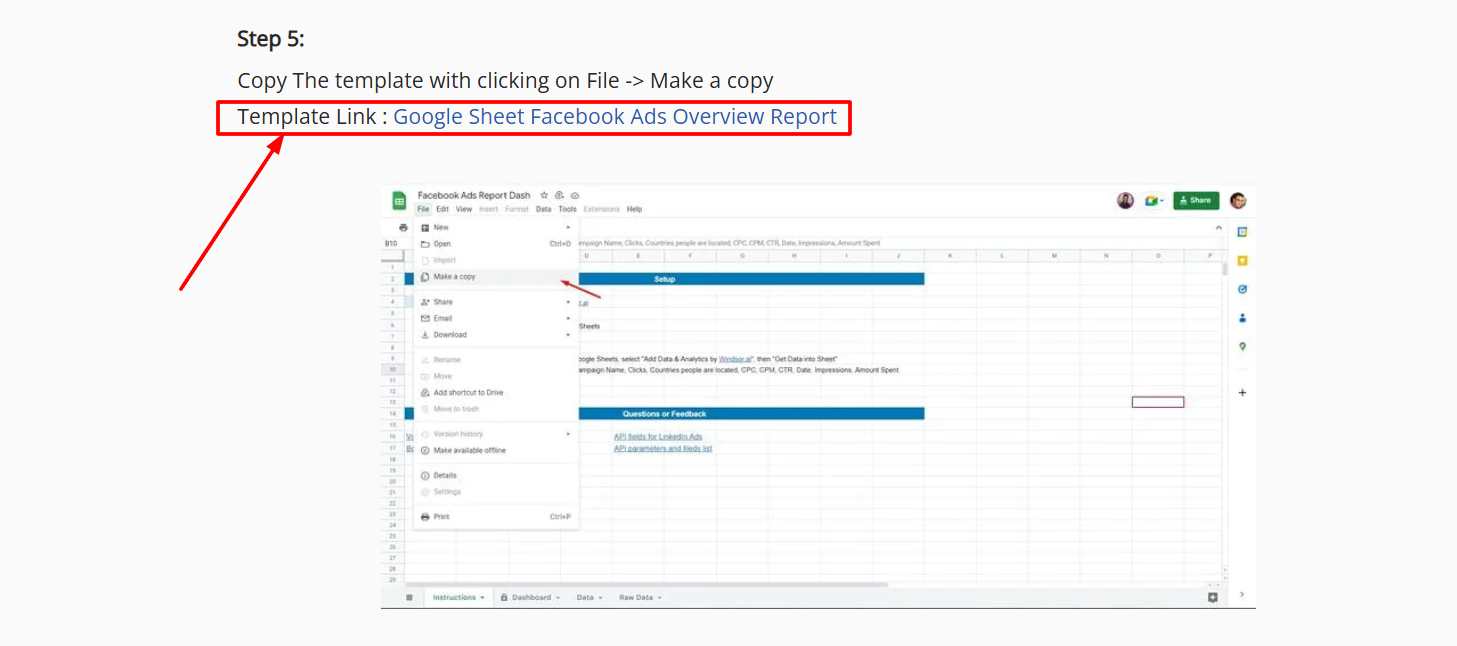Image resolution: width=1457 pixels, height=646 pixels.
Task: Choose Add shortcut to Drive
Action: (x=496, y=392)
